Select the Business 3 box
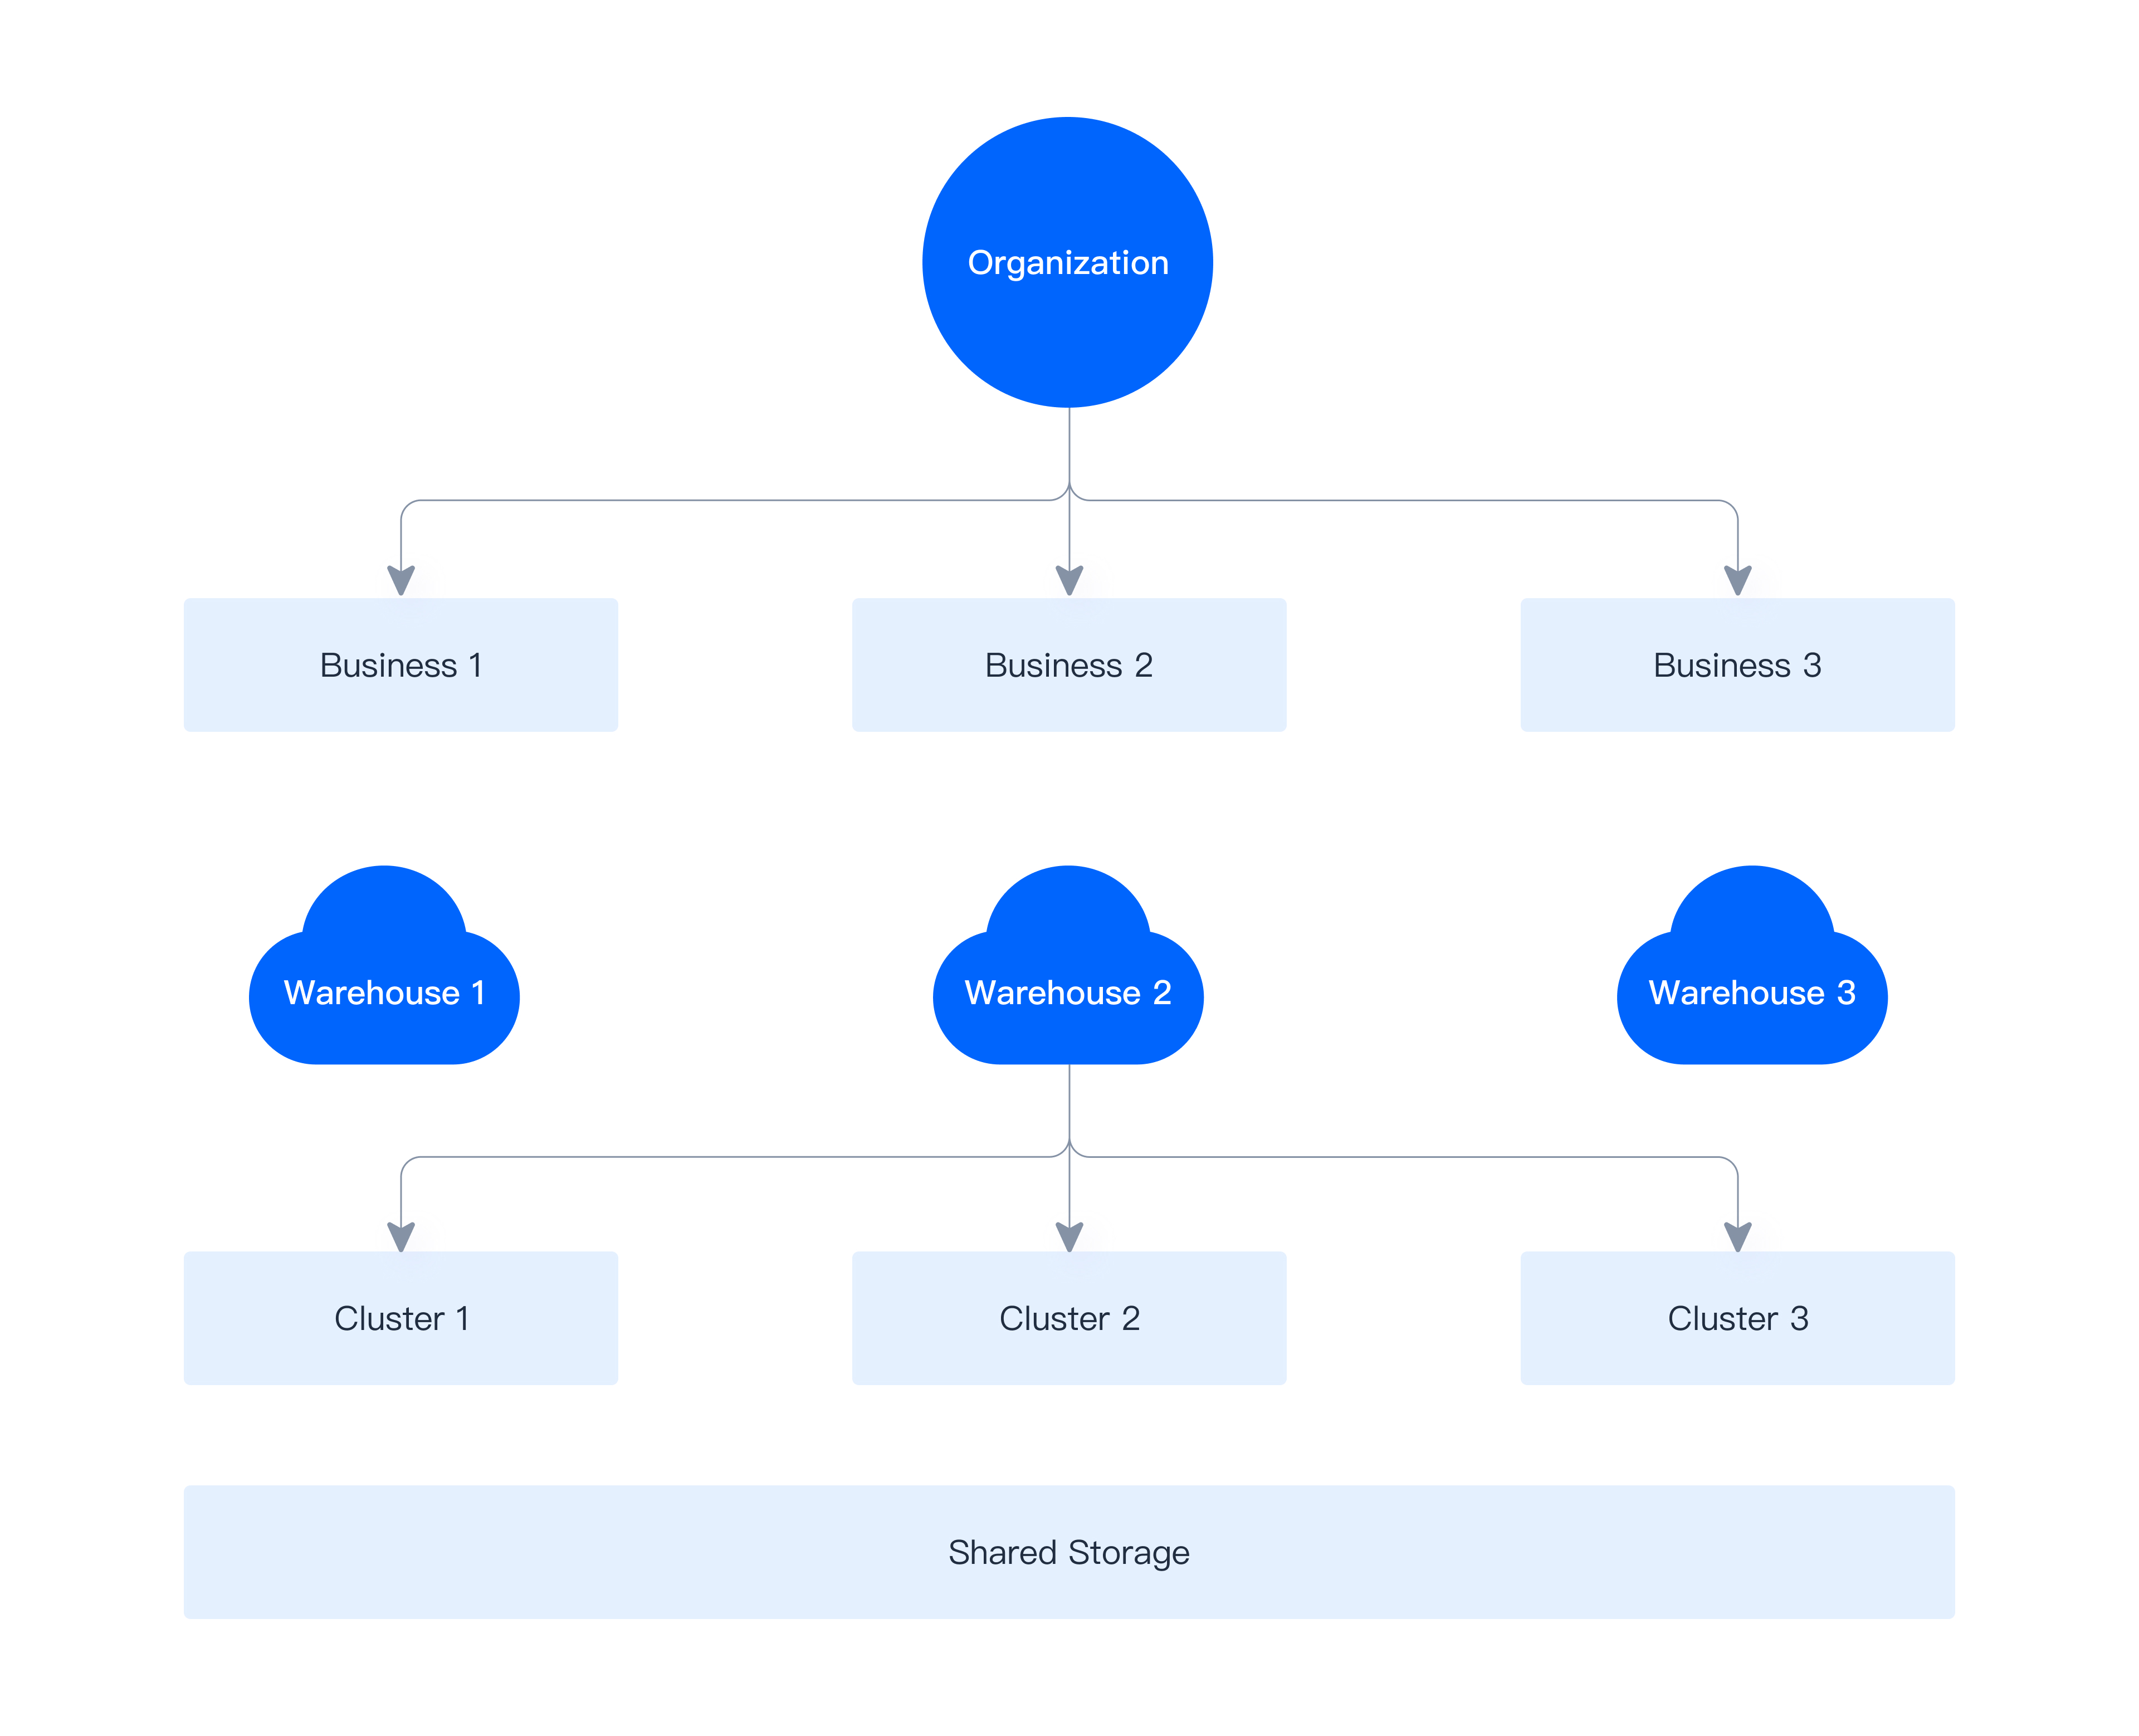This screenshot has height=1736, width=2139. coord(1737,665)
